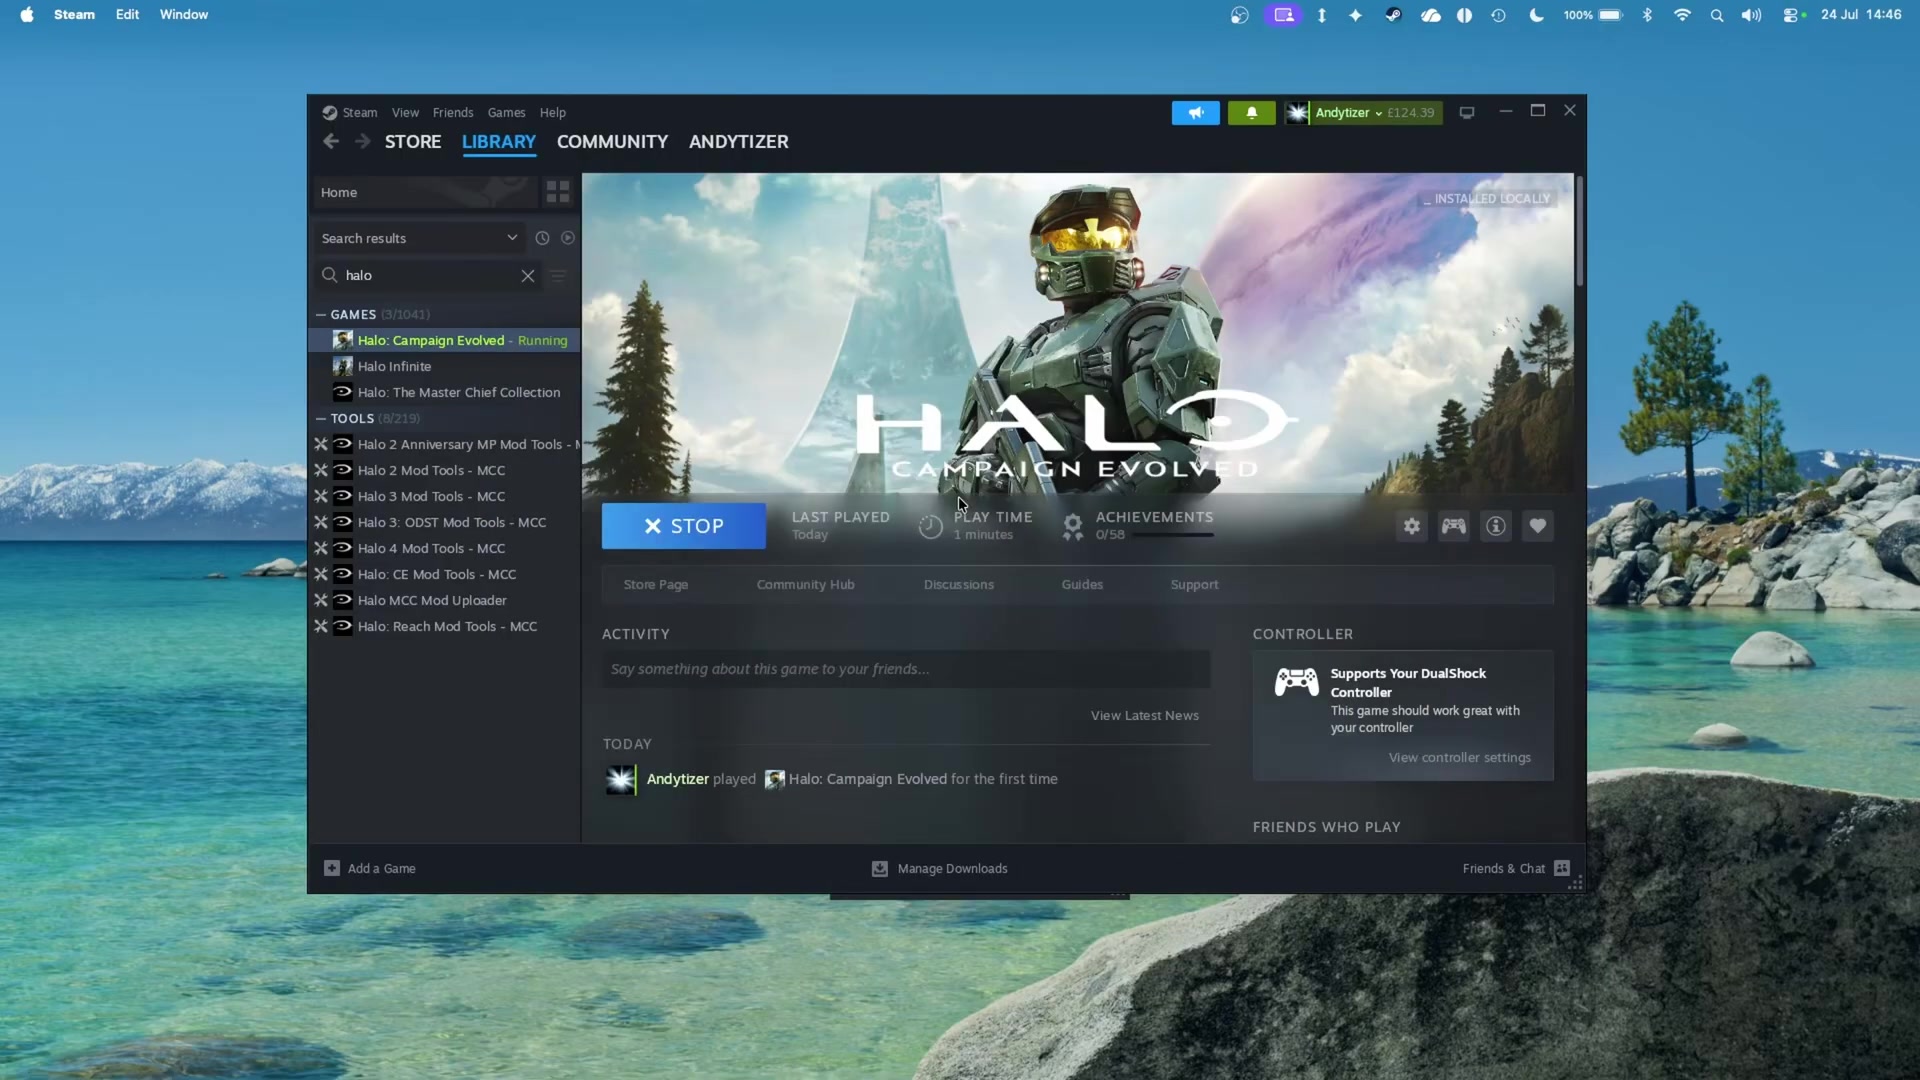Screen dimensions: 1920x1080
Task: Click Andytizer name in activity feed
Action: click(678, 779)
